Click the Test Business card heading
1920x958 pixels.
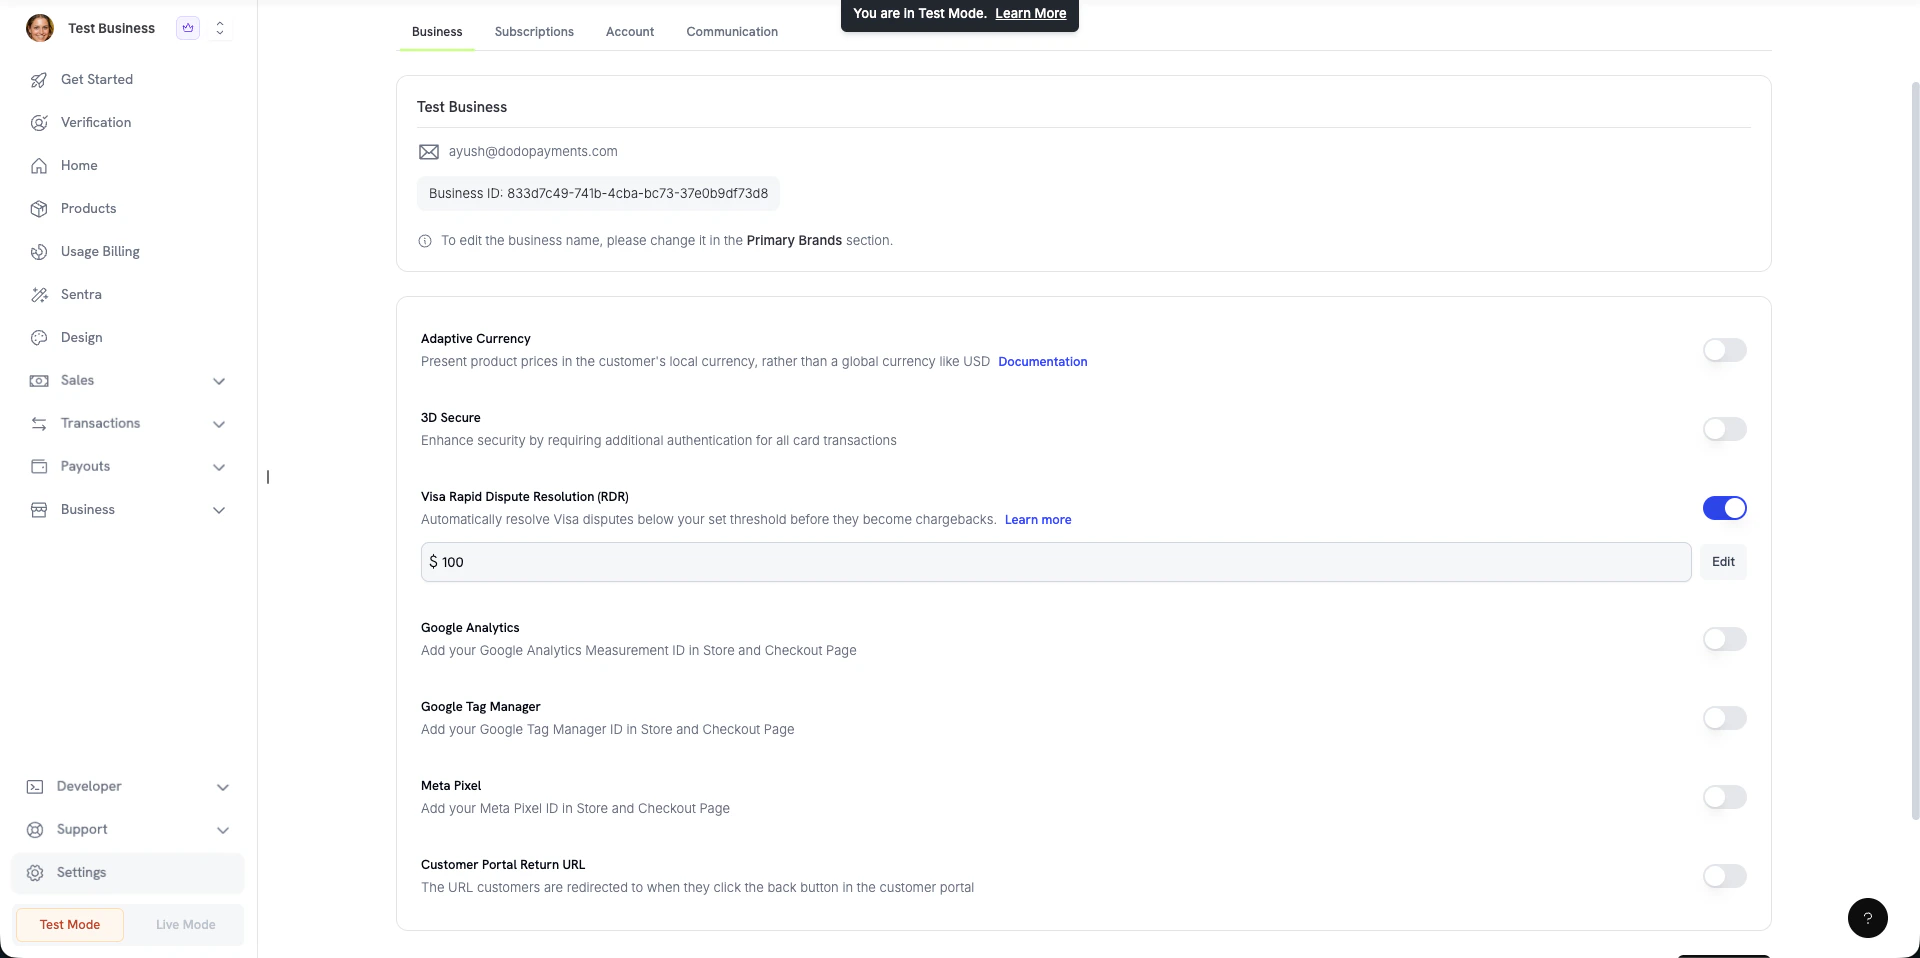coord(462,107)
